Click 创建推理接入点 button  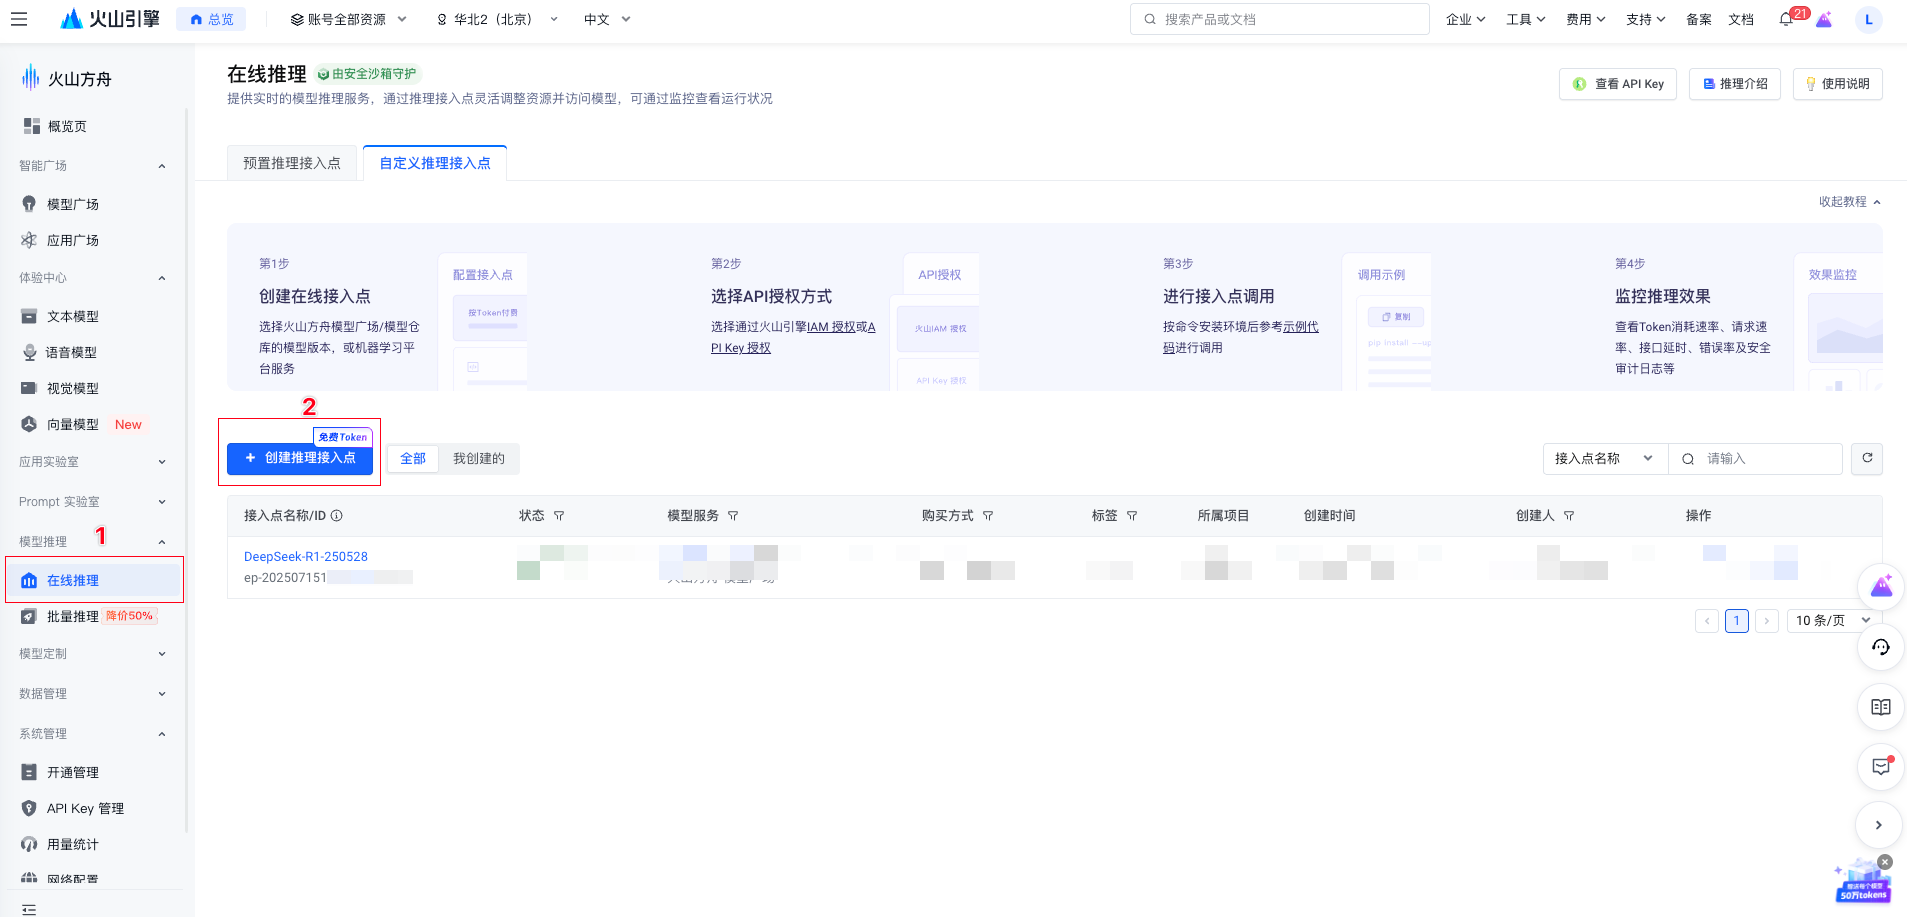click(300, 458)
